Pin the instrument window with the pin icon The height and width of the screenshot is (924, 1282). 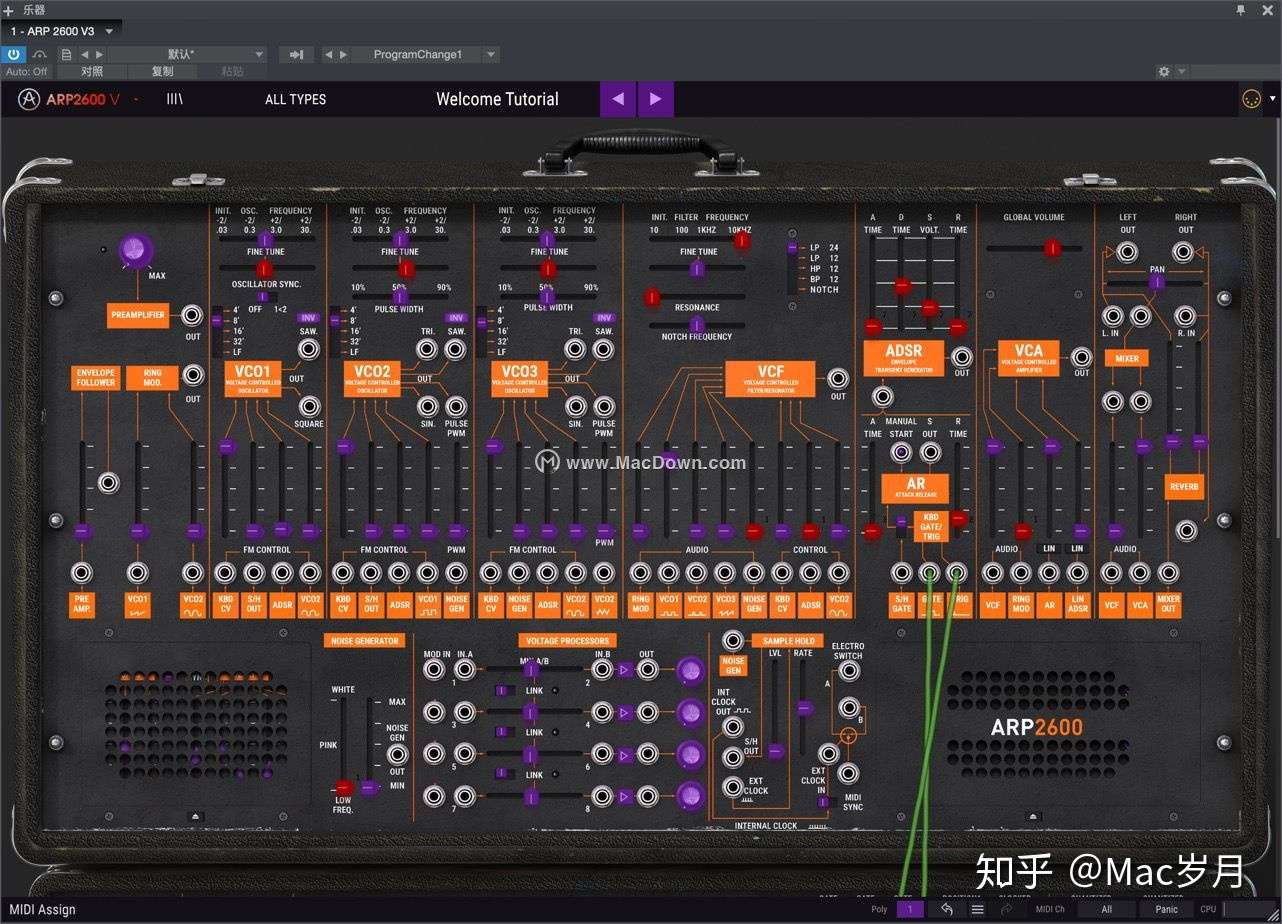[x=1241, y=9]
